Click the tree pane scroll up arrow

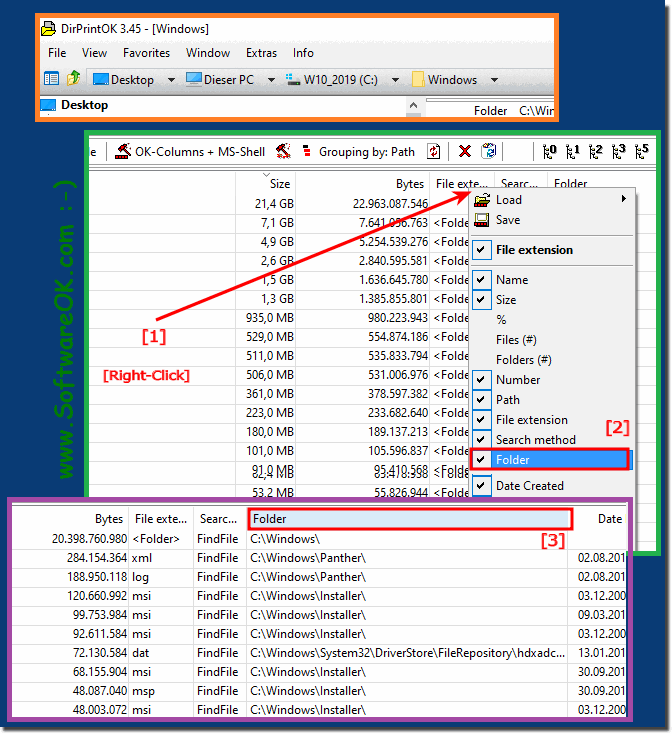[x=413, y=105]
